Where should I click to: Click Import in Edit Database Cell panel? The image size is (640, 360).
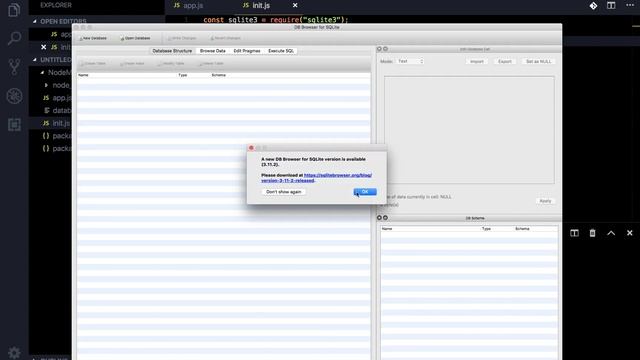[x=477, y=61]
